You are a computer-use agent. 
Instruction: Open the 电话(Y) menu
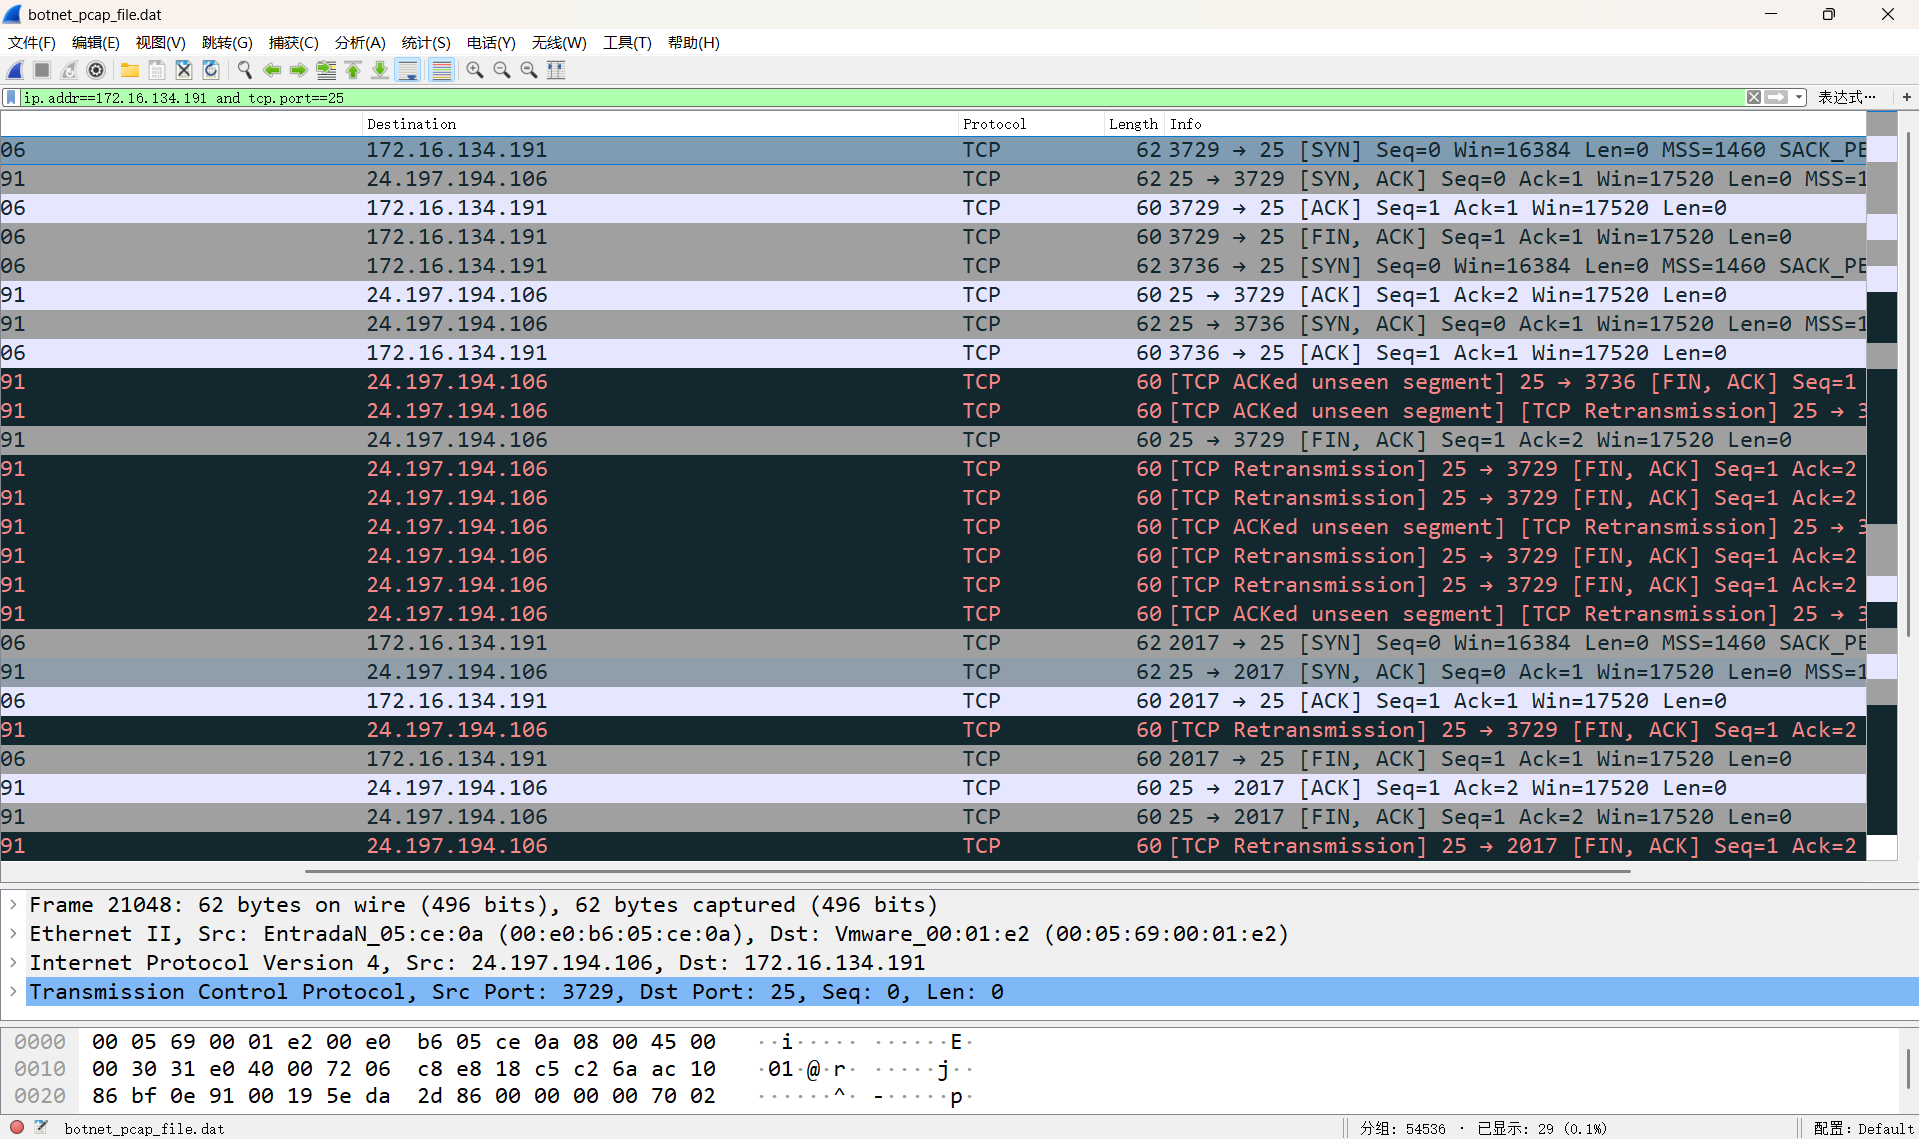(x=491, y=43)
